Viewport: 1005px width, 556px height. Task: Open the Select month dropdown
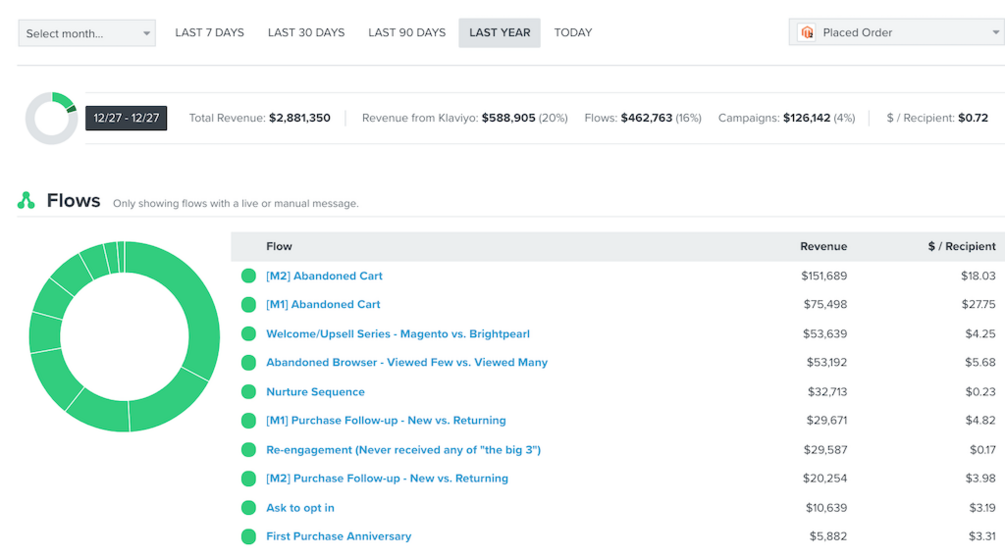point(87,33)
